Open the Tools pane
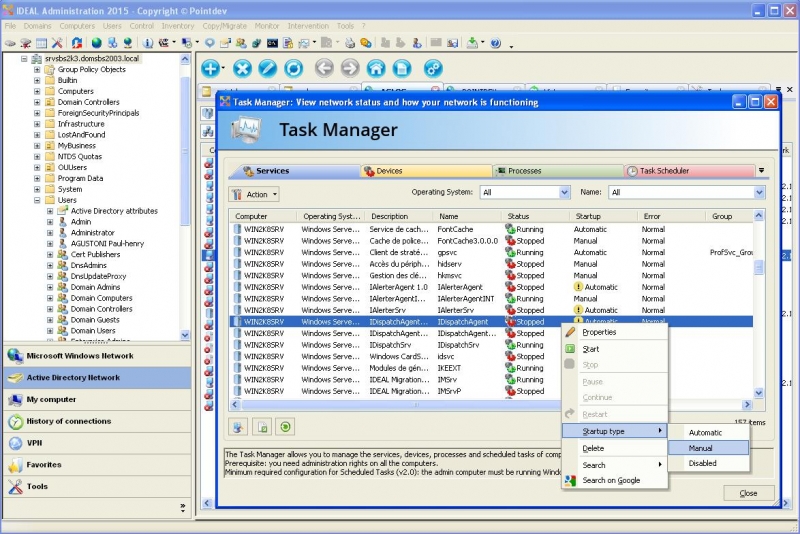The height and width of the screenshot is (534, 800). [x=97, y=487]
